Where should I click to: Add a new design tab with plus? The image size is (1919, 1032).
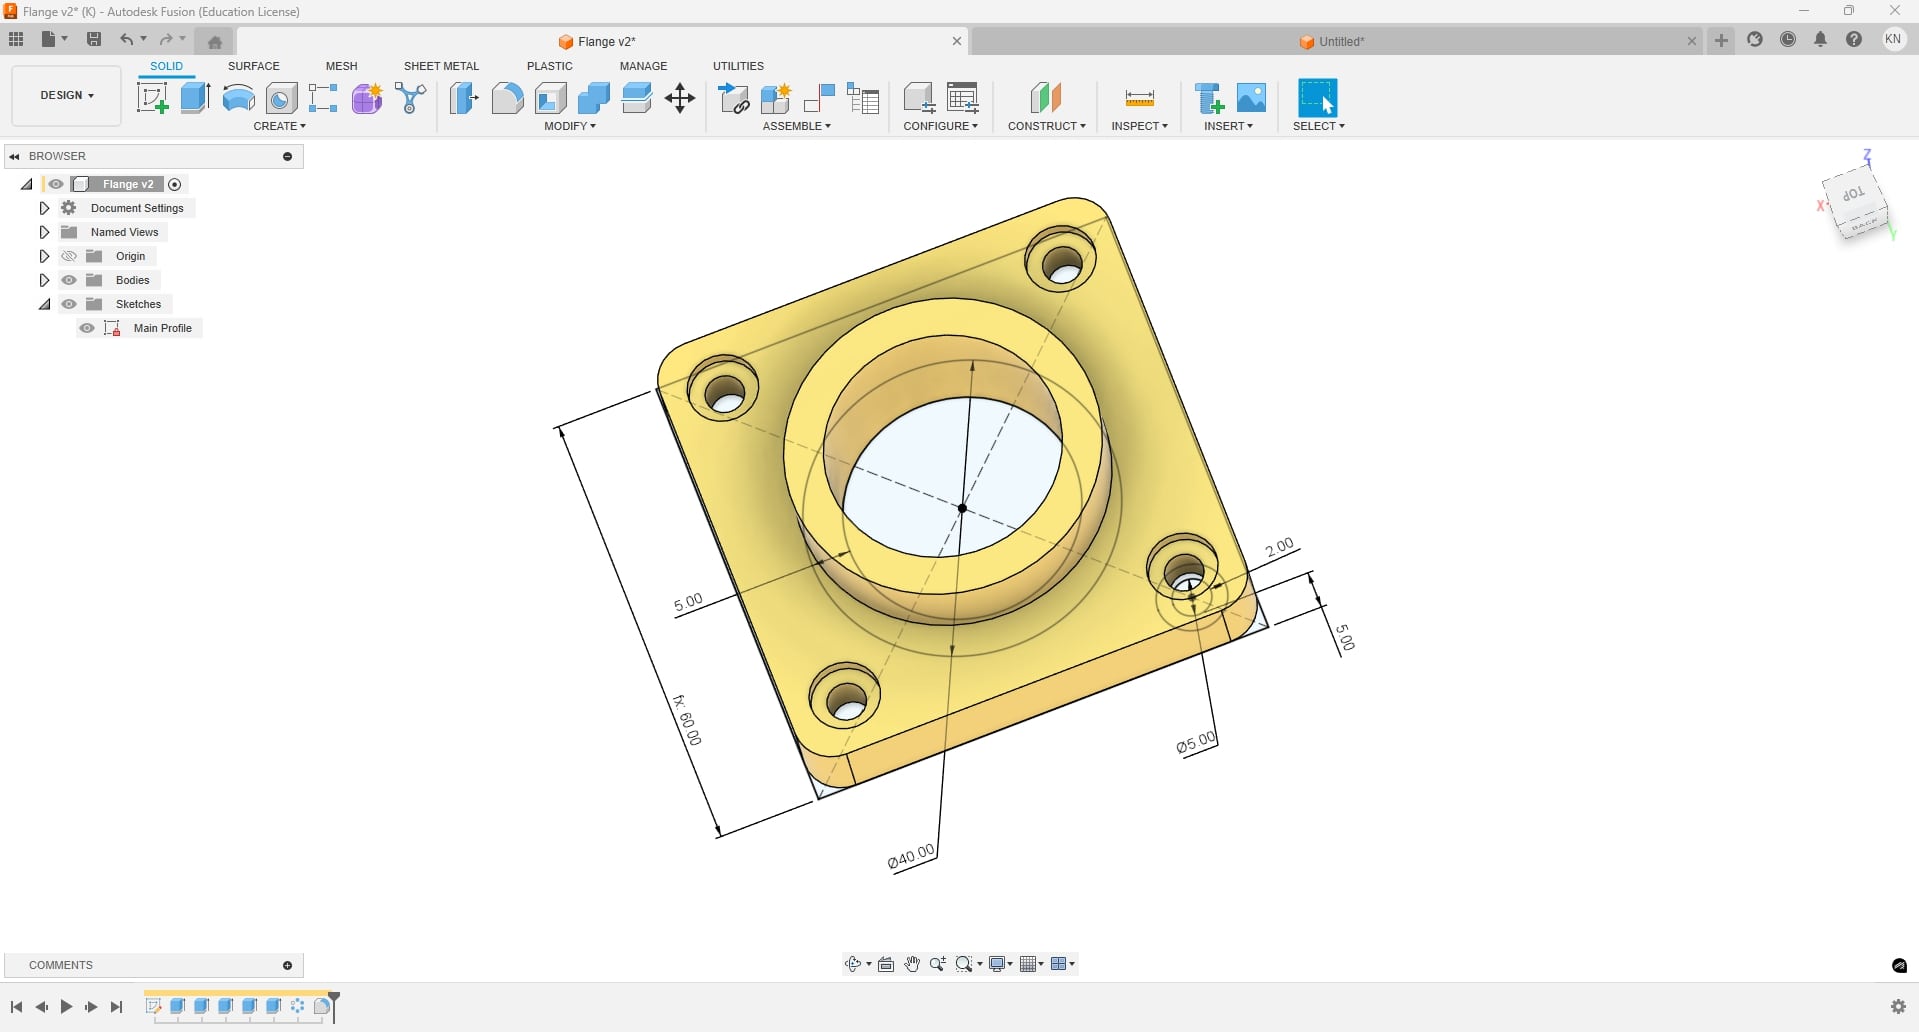click(1721, 40)
